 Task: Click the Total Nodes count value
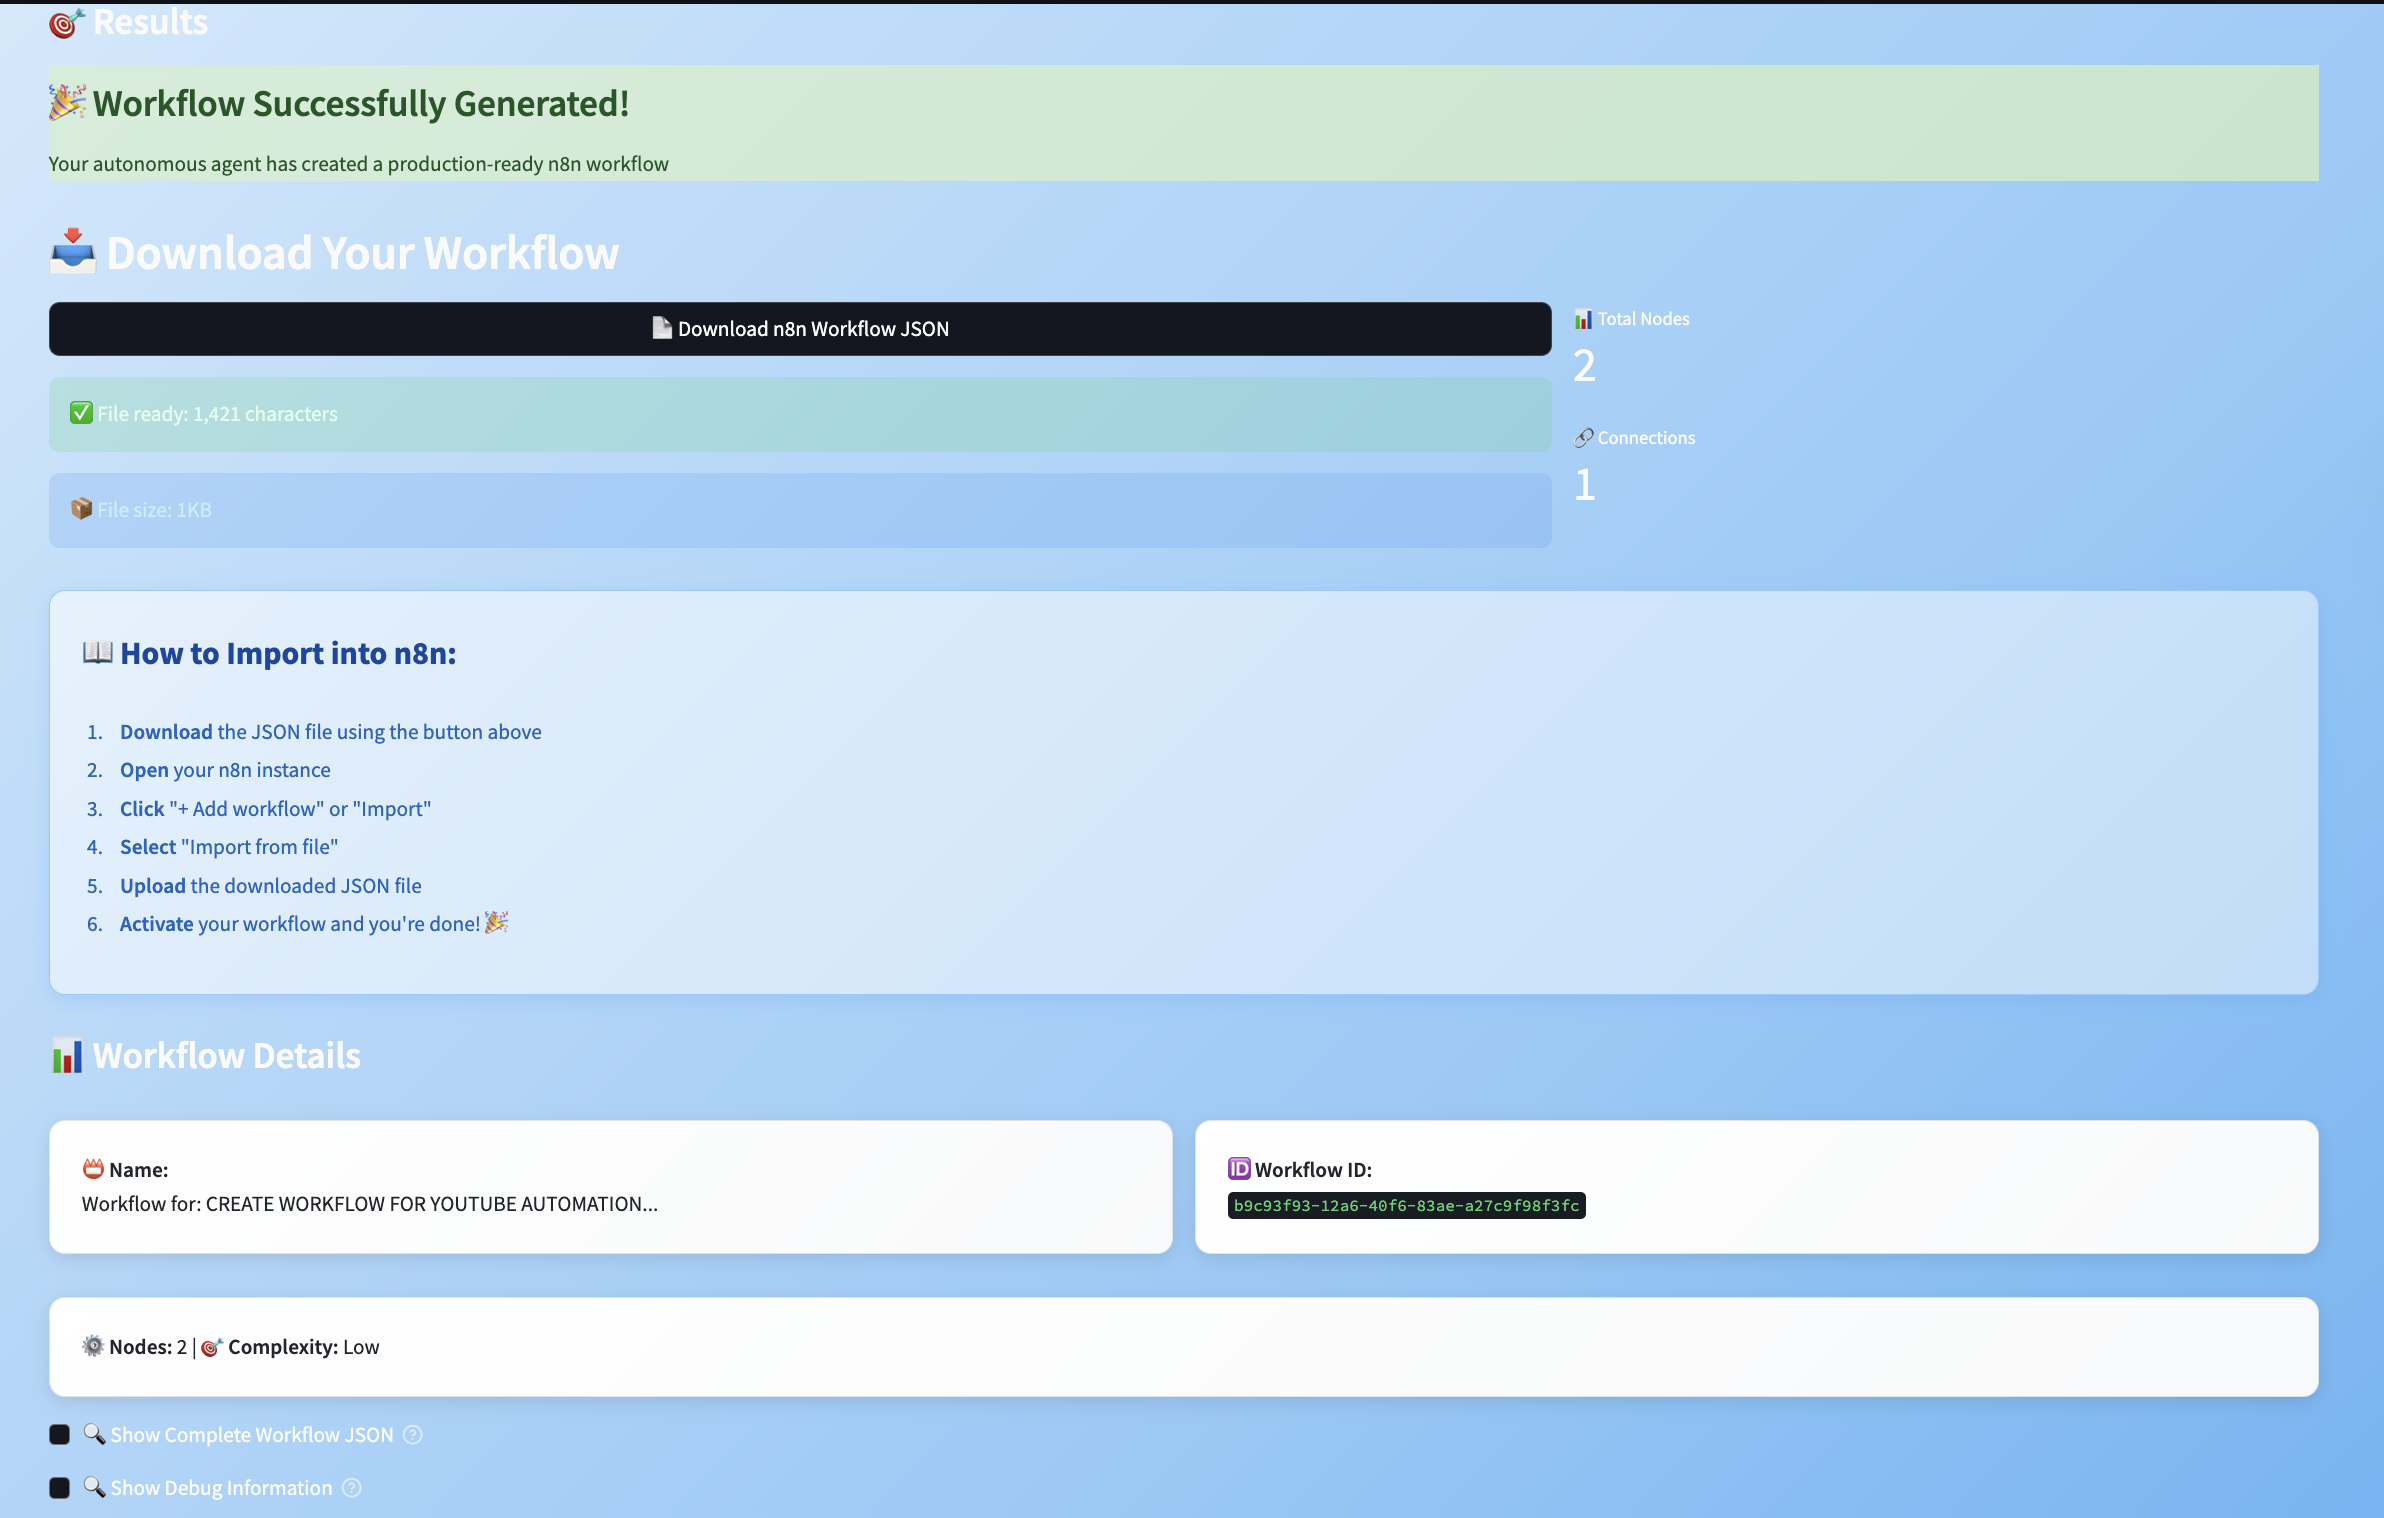(1584, 366)
